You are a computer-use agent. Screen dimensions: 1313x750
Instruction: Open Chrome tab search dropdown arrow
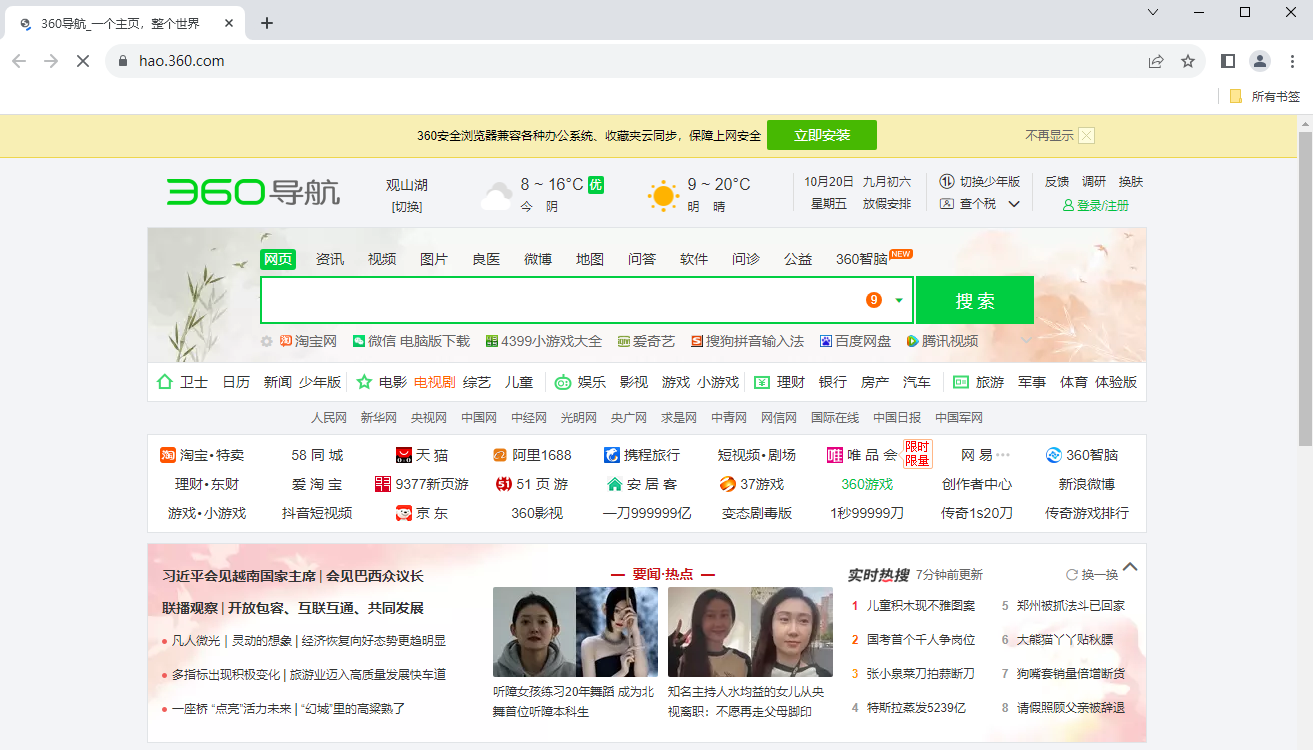(x=1153, y=12)
